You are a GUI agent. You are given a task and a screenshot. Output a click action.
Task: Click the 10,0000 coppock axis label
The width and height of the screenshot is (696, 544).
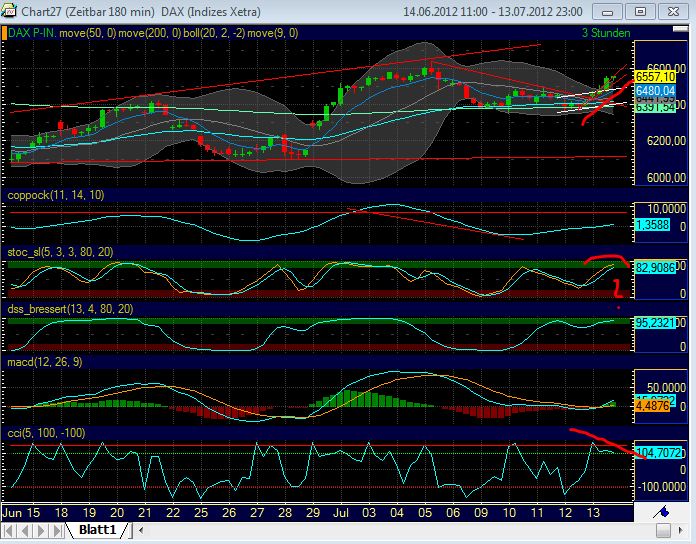[666, 209]
